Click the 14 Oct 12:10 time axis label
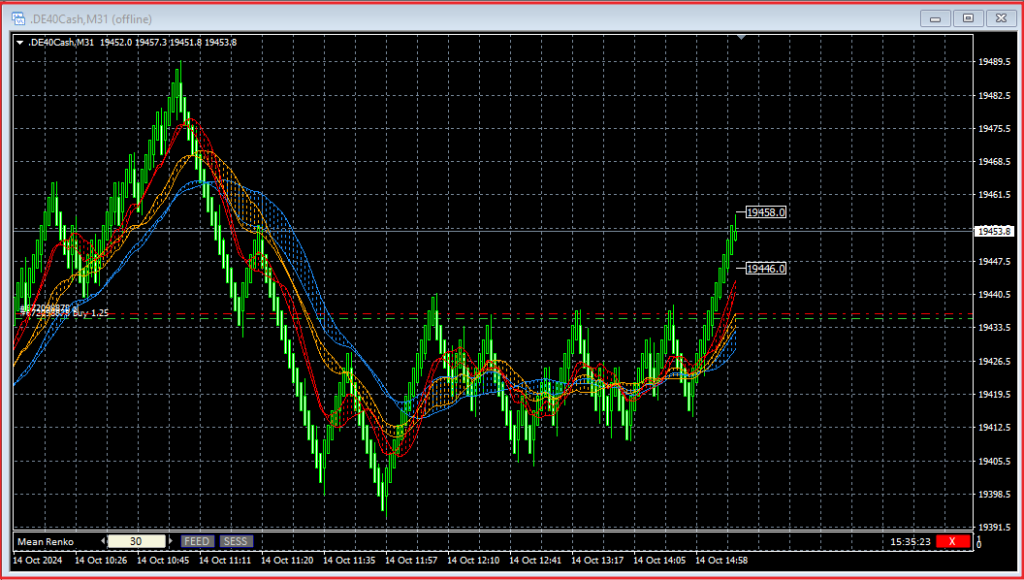The height and width of the screenshot is (580, 1024). click(x=474, y=561)
